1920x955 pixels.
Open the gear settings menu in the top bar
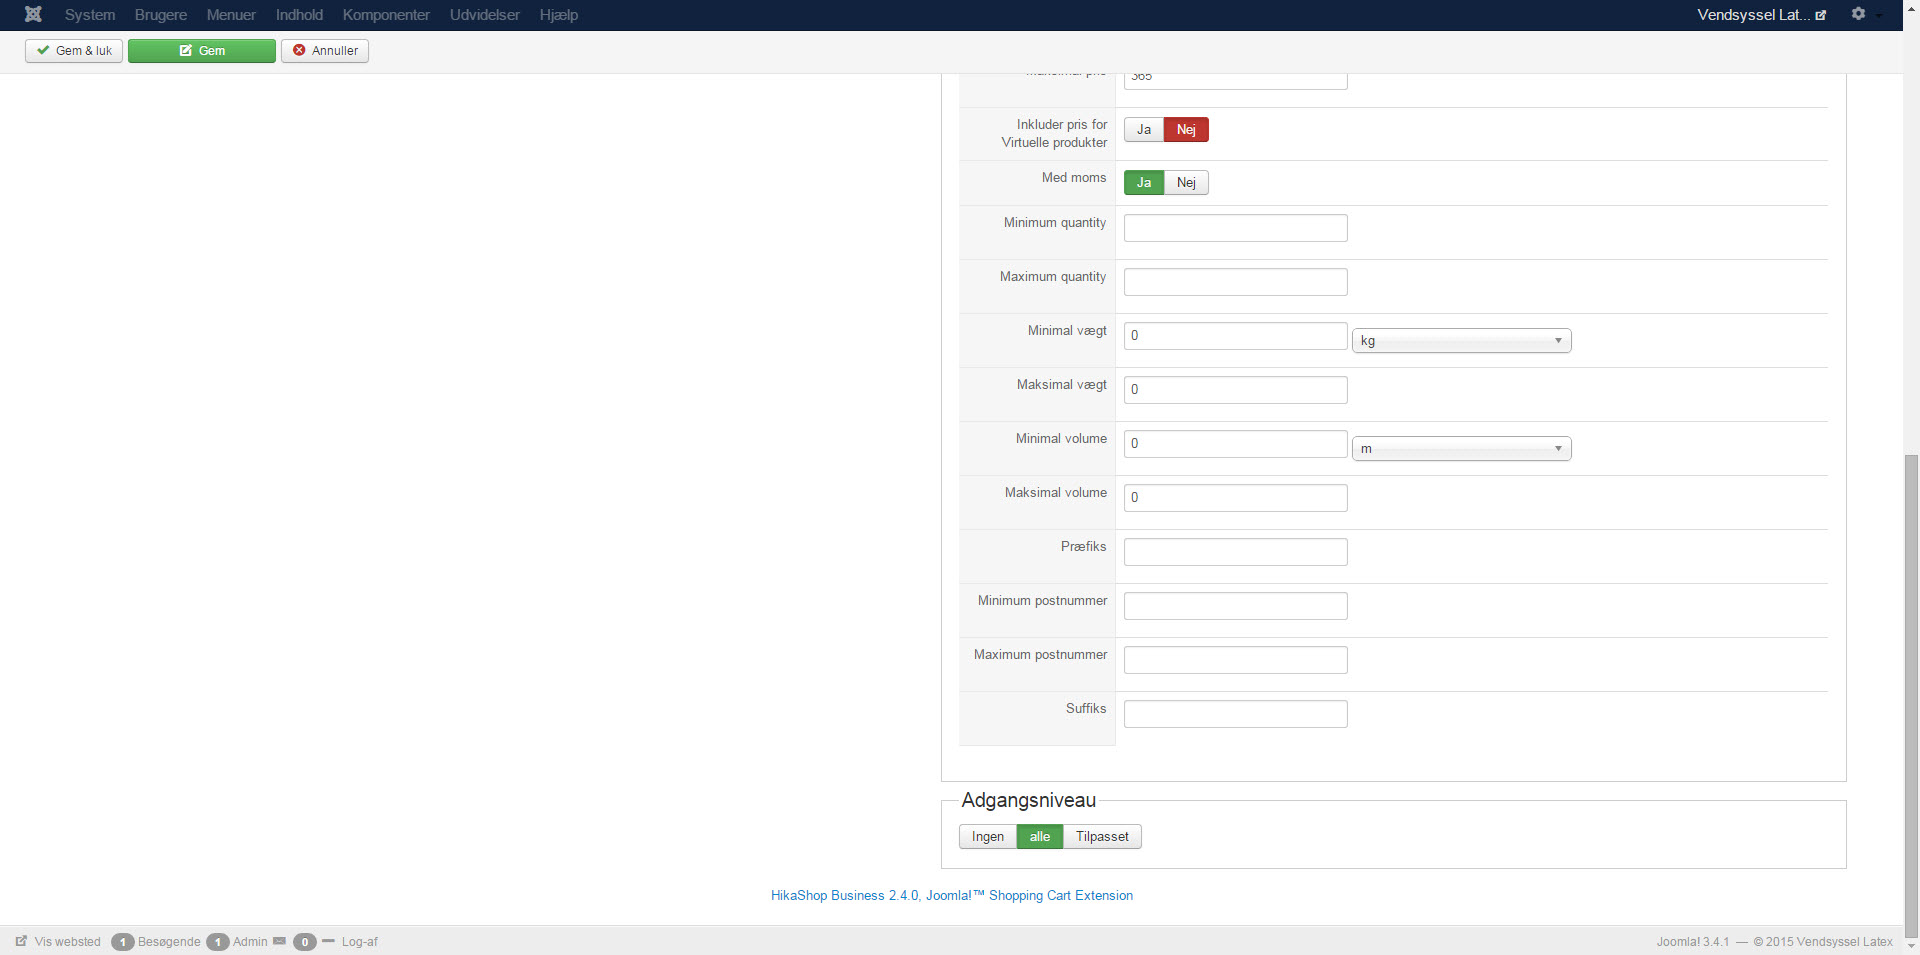pos(1858,14)
